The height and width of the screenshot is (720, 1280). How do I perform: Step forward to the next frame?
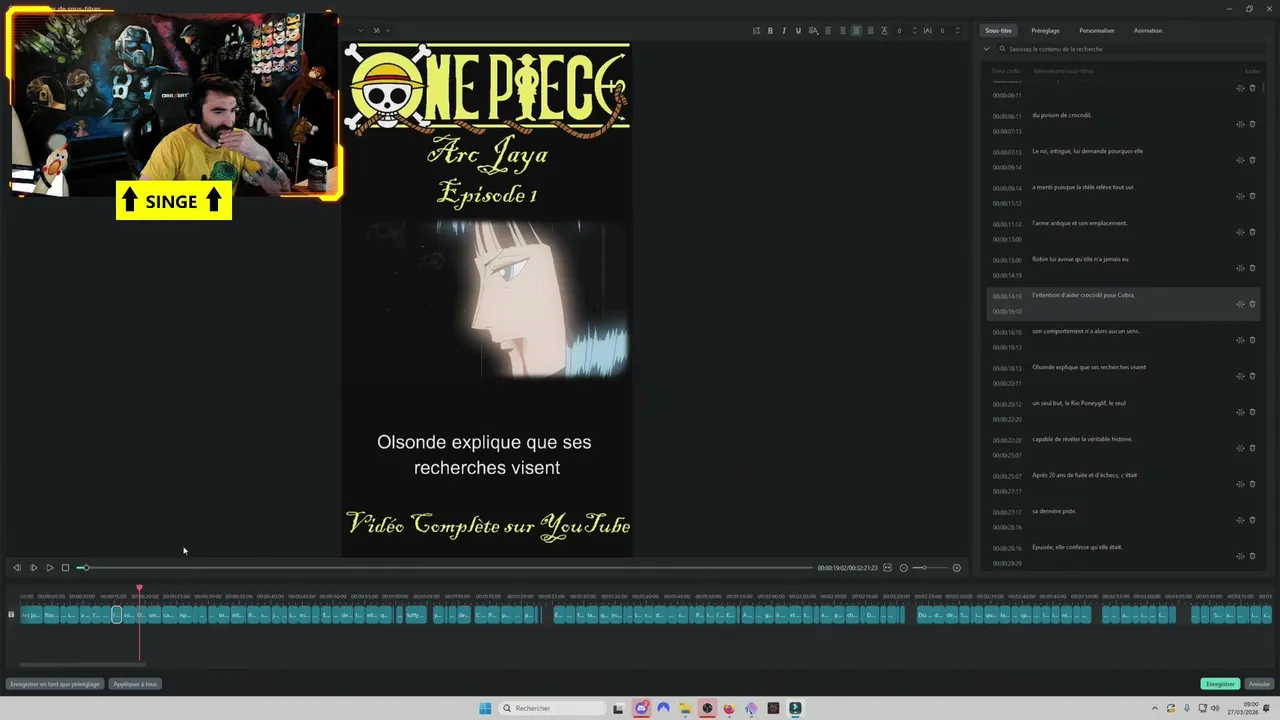pyautogui.click(x=33, y=568)
